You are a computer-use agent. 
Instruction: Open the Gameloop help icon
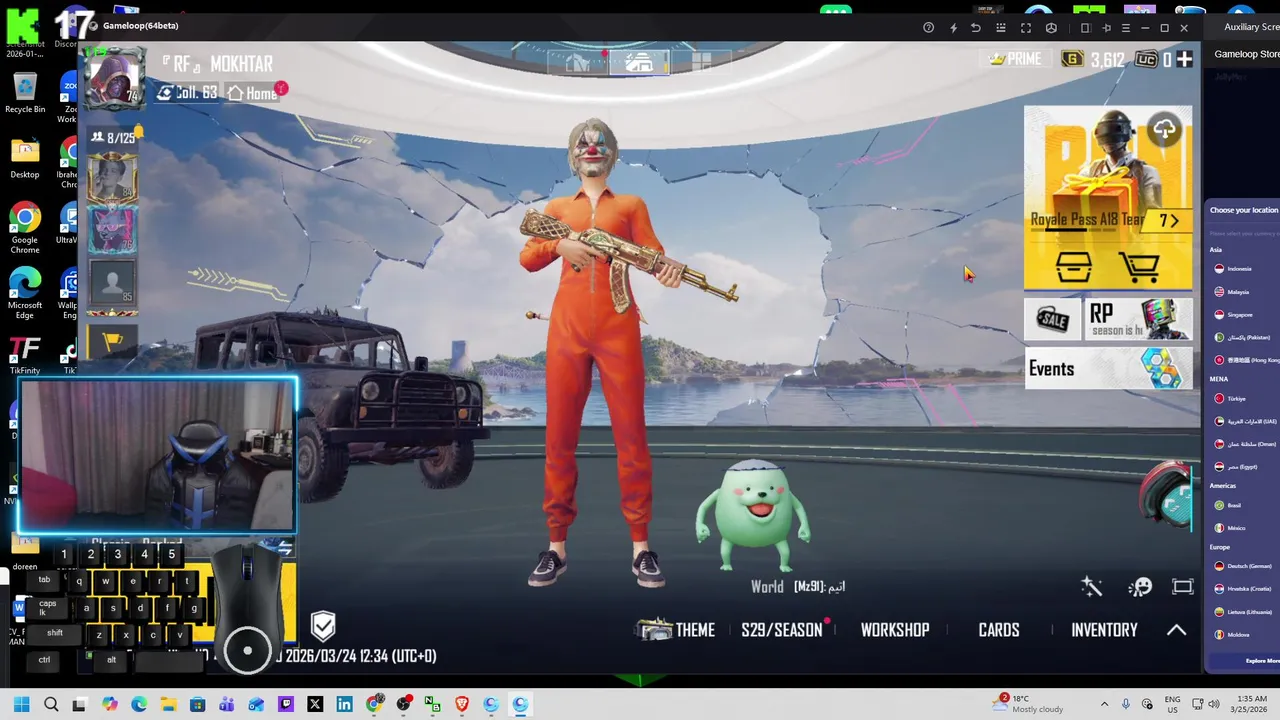(929, 28)
